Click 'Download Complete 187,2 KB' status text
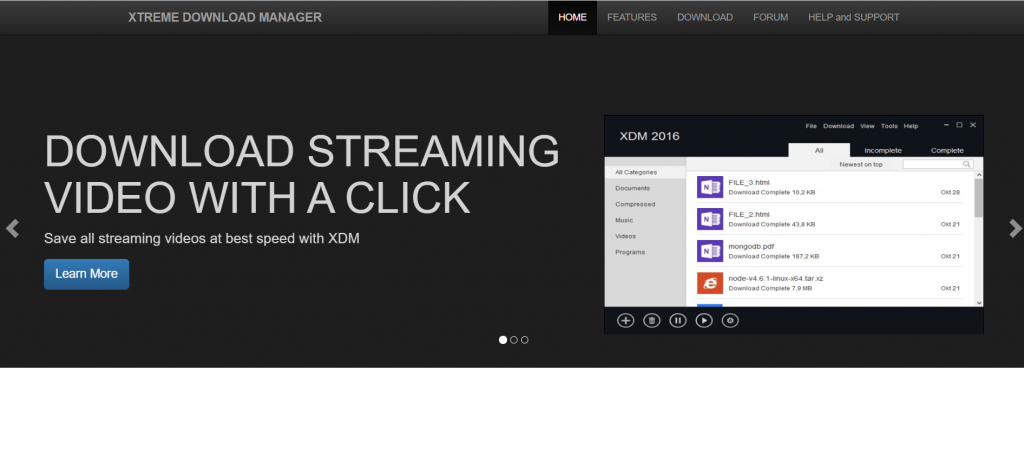 click(774, 256)
